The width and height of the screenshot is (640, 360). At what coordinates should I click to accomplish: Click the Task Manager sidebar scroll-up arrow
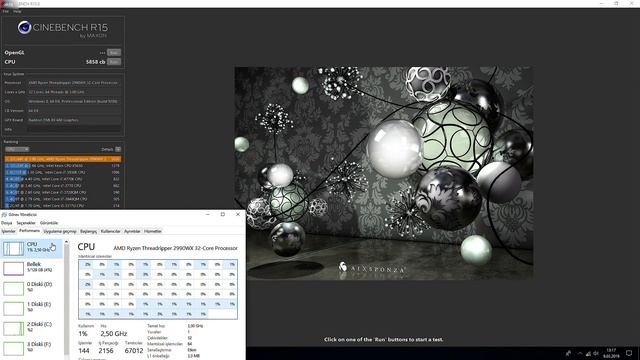coord(67,242)
